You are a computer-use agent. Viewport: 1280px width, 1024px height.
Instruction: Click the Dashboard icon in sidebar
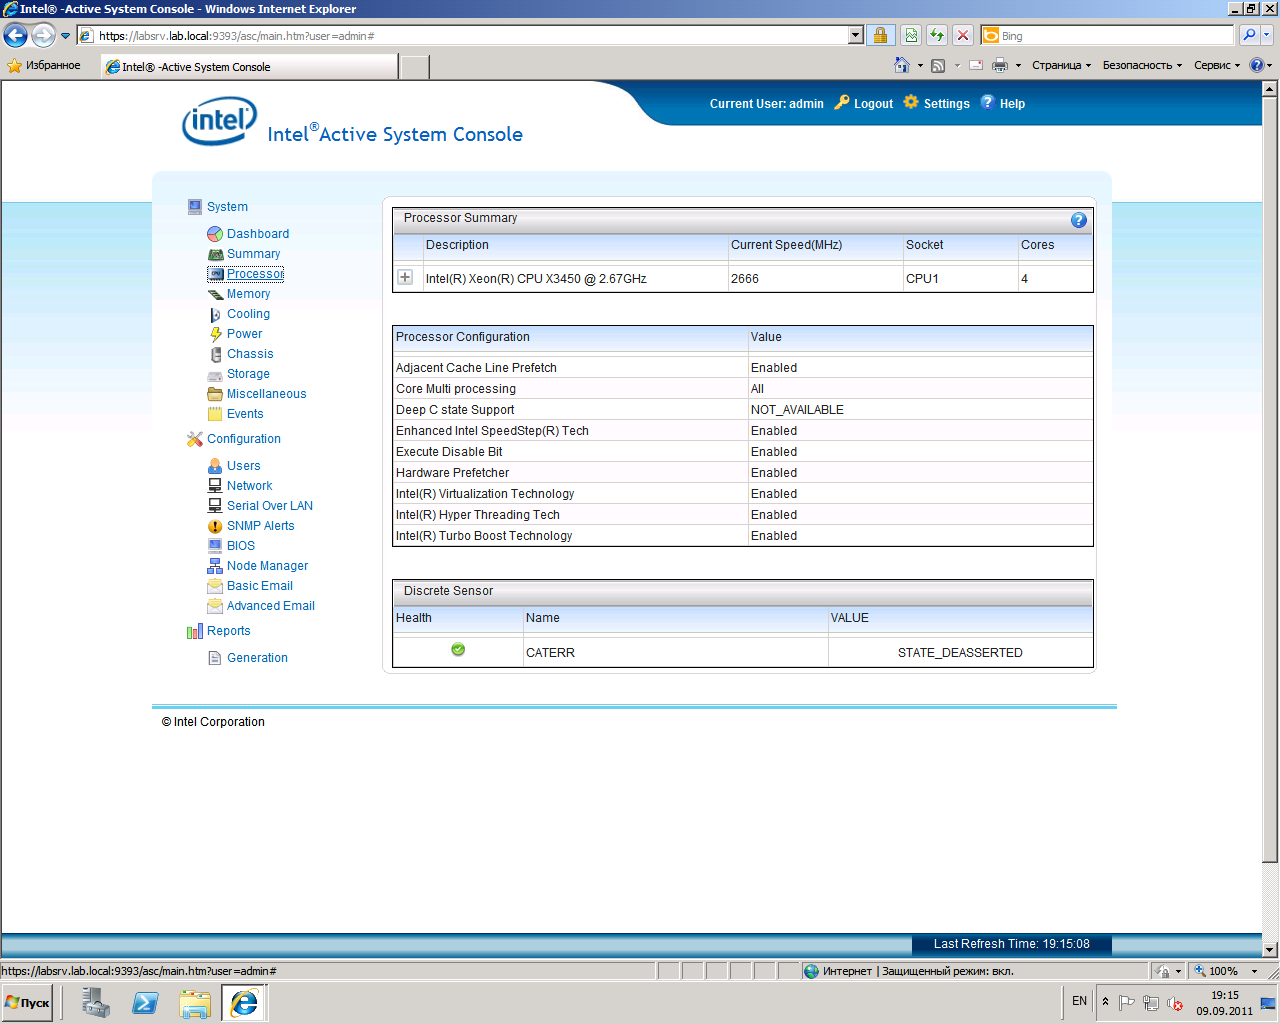[x=215, y=234]
